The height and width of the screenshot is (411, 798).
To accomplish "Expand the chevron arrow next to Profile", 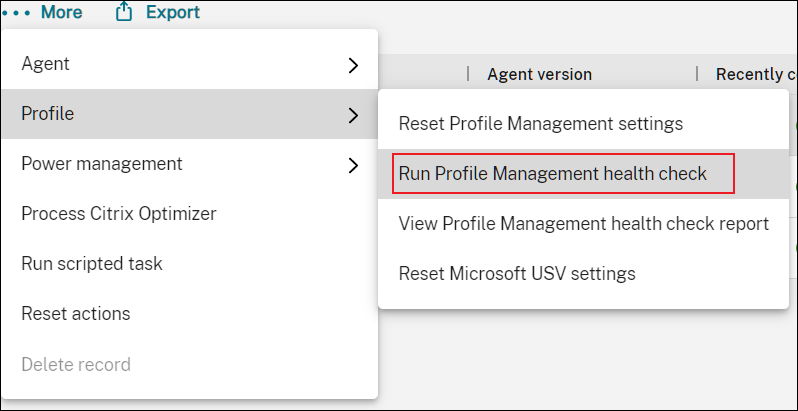I will tap(352, 115).
